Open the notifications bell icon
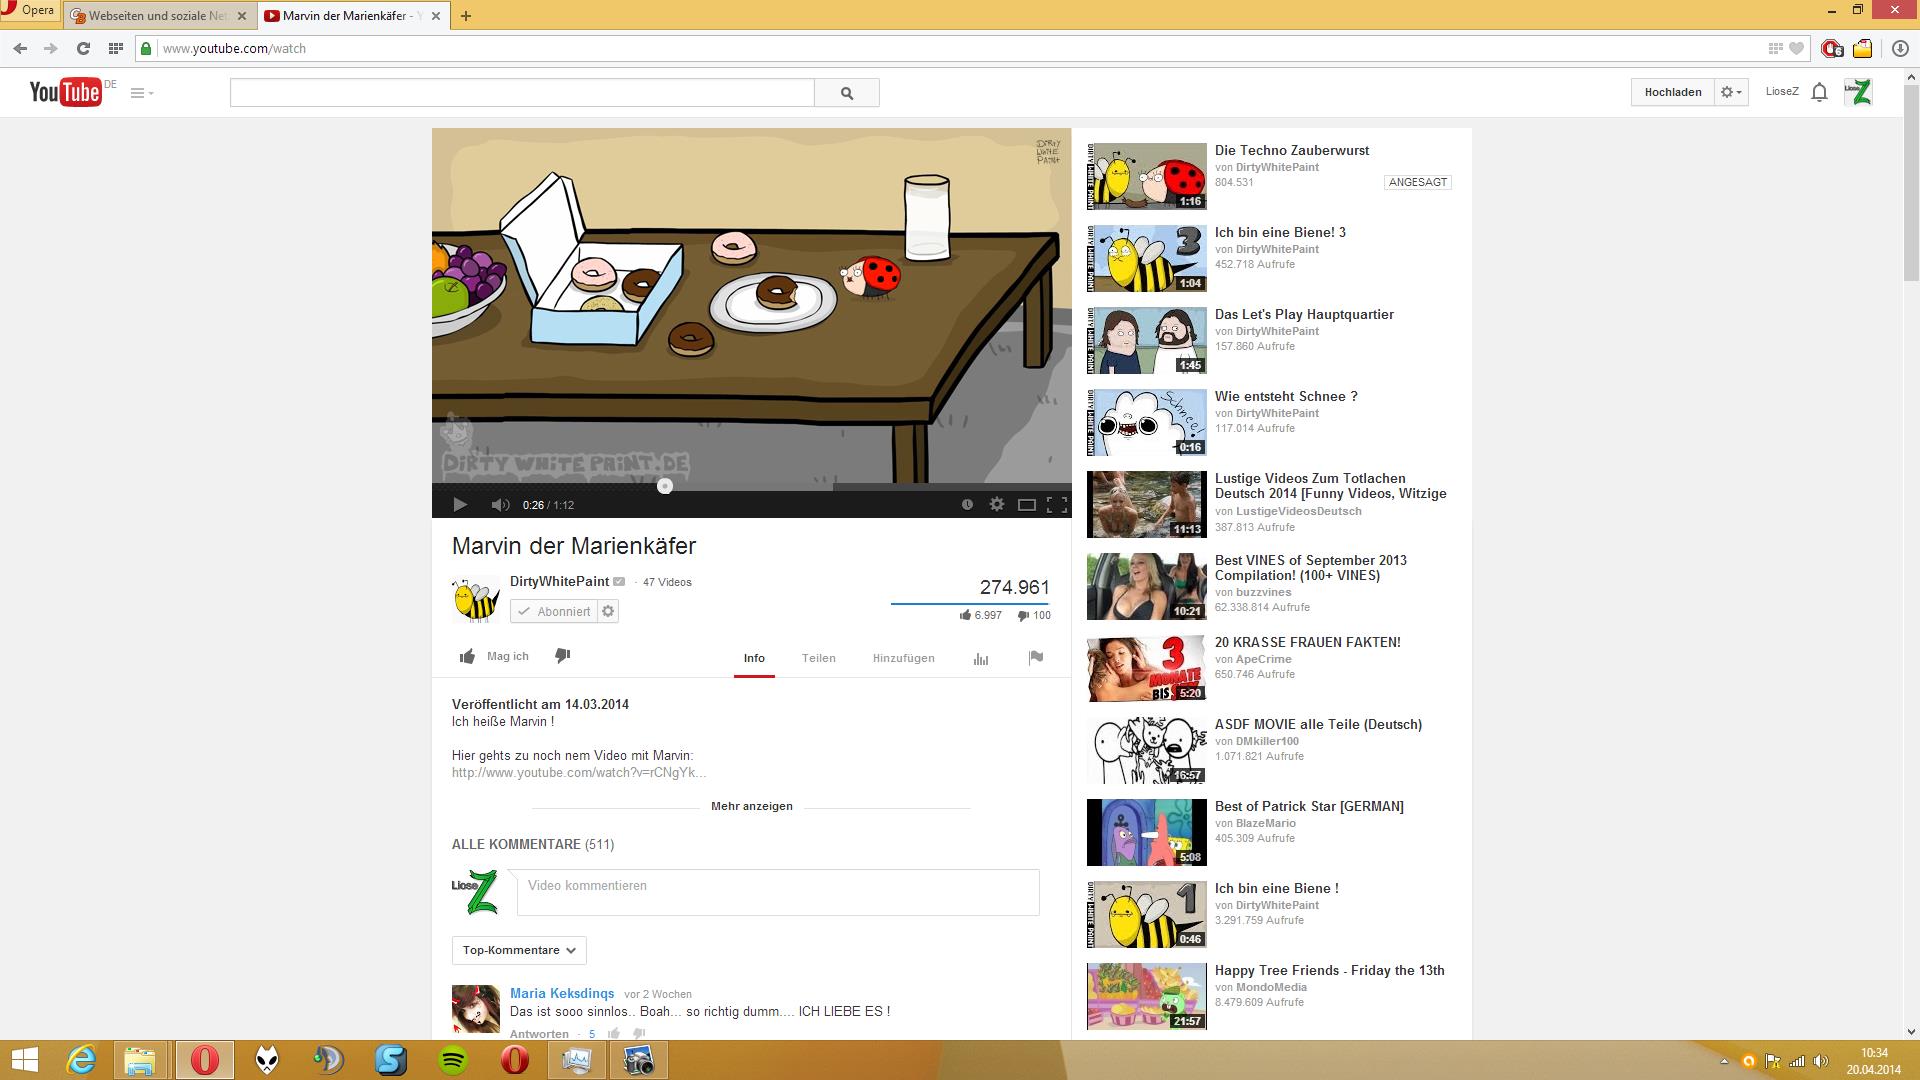The height and width of the screenshot is (1080, 1920). pos(1820,92)
